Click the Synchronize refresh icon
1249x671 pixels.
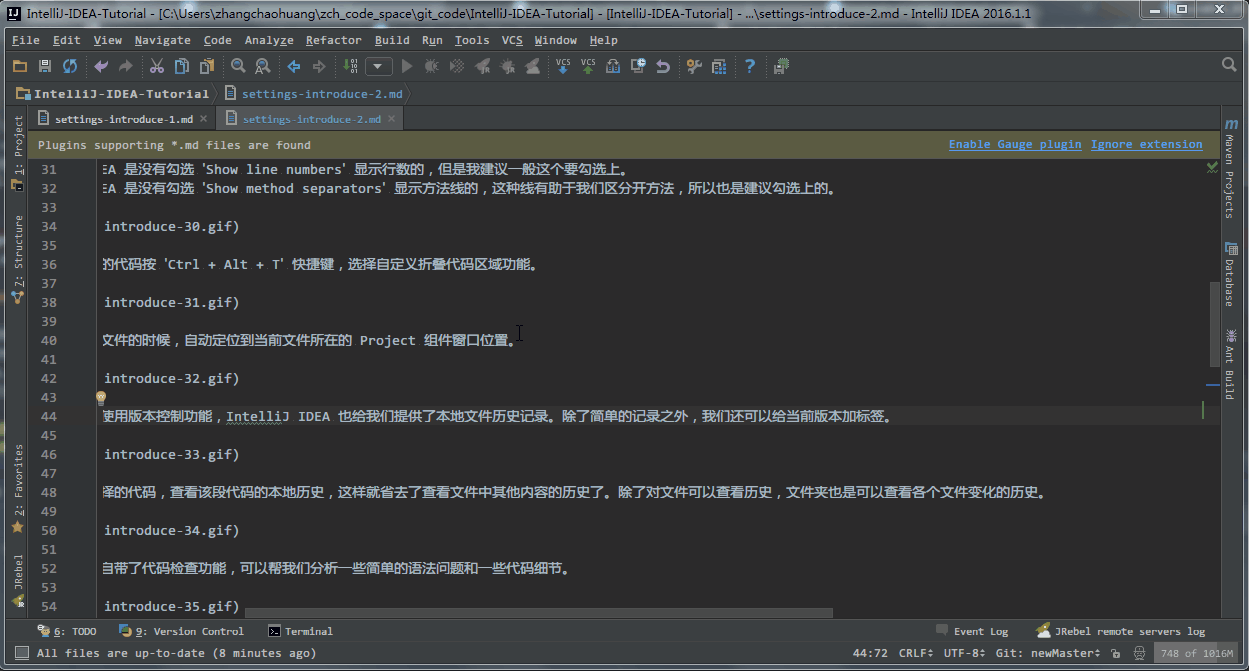[70, 66]
